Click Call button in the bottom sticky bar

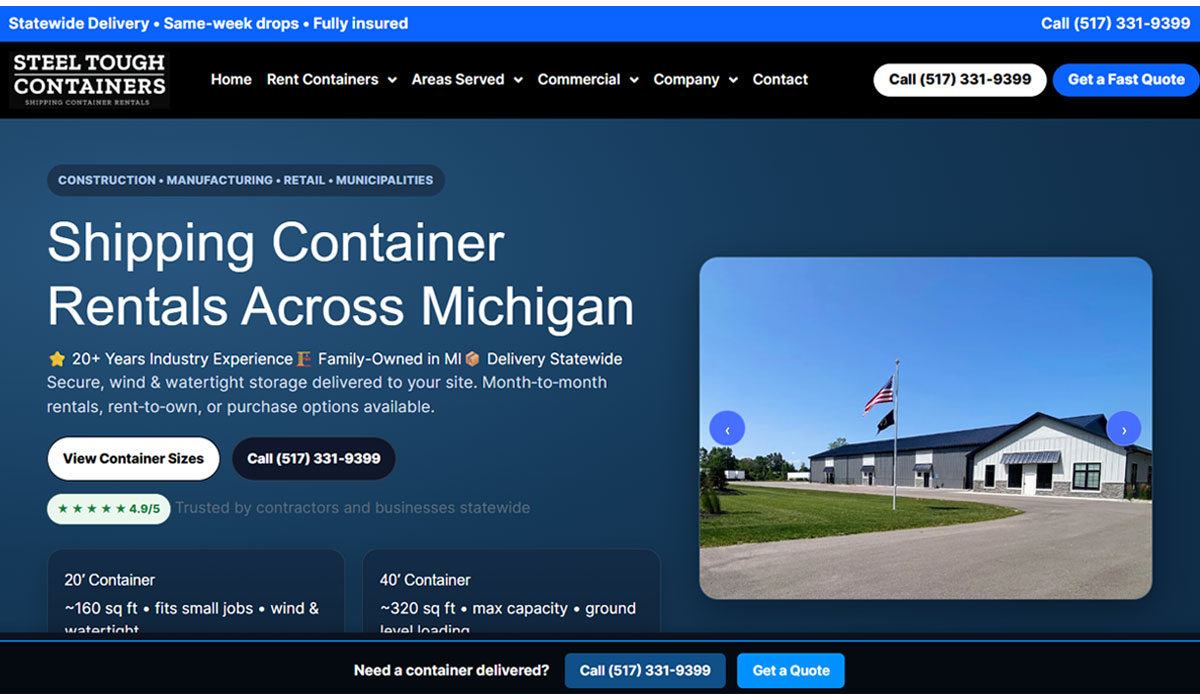[645, 670]
